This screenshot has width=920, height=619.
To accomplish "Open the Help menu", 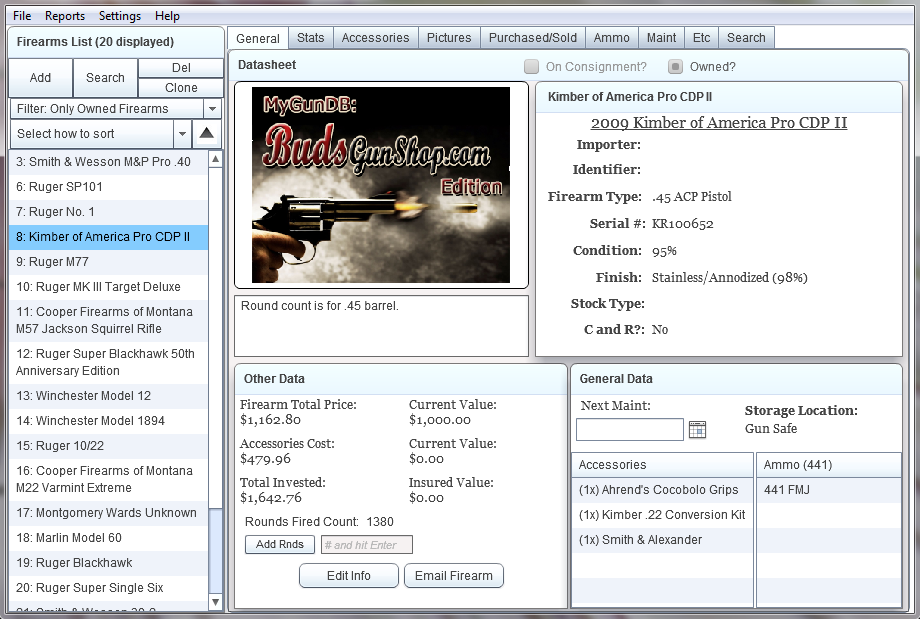I will click(167, 16).
